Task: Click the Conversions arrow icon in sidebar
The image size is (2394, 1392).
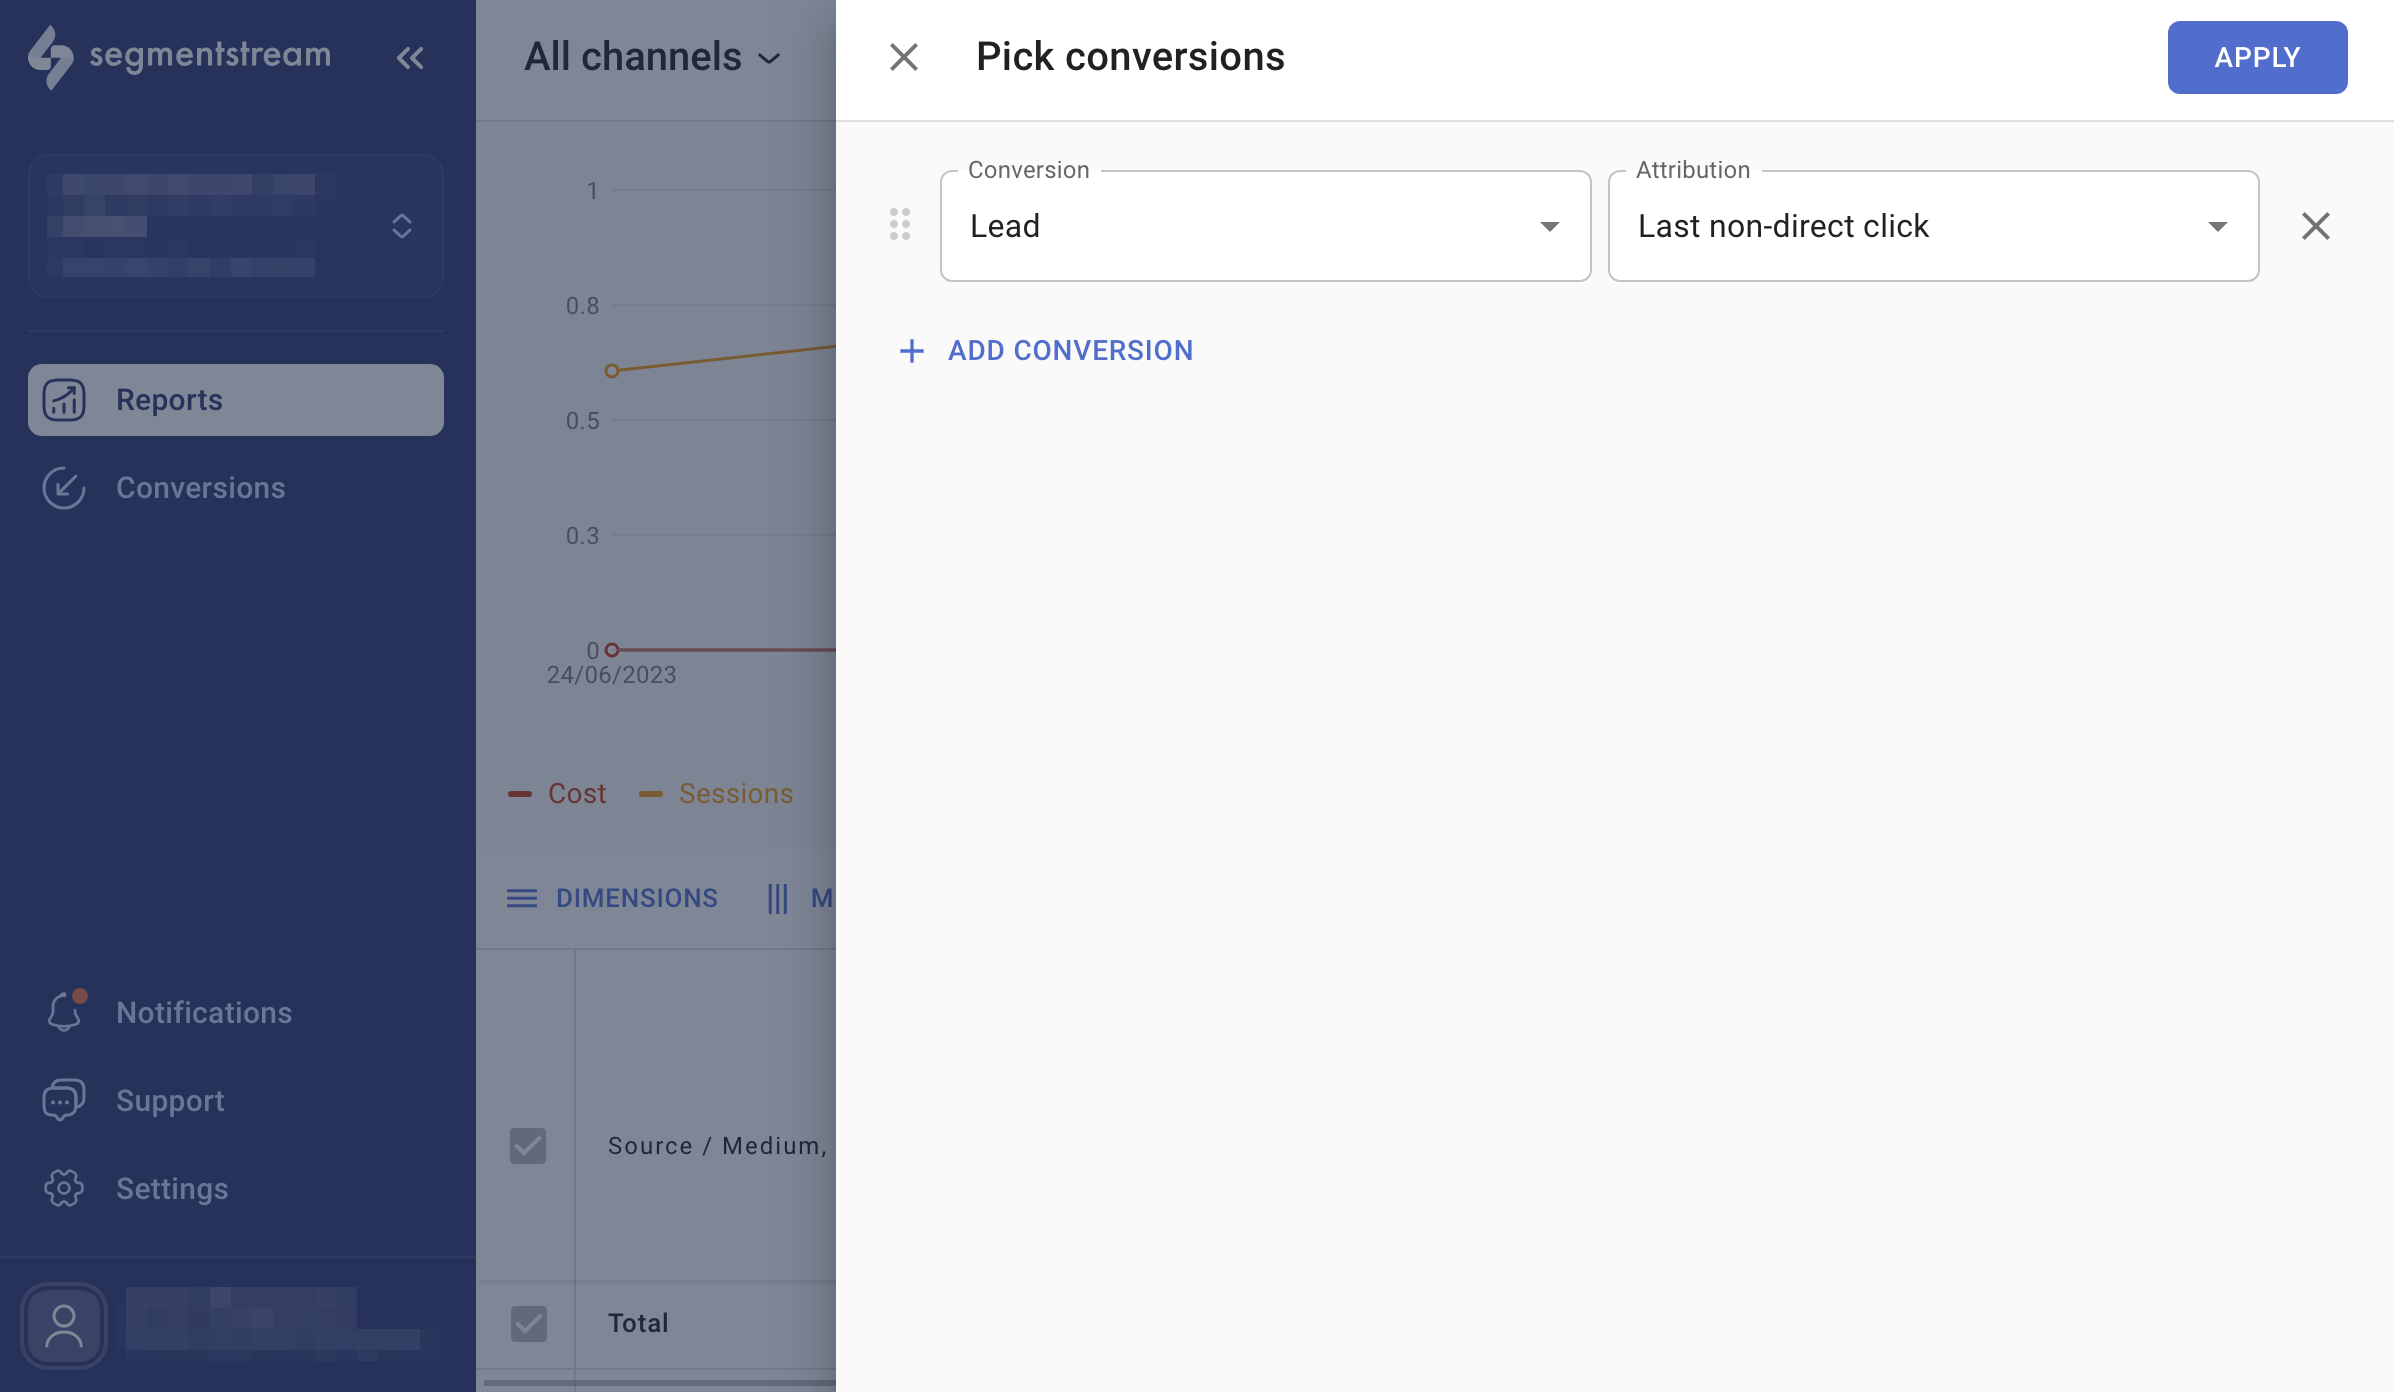Action: point(63,488)
